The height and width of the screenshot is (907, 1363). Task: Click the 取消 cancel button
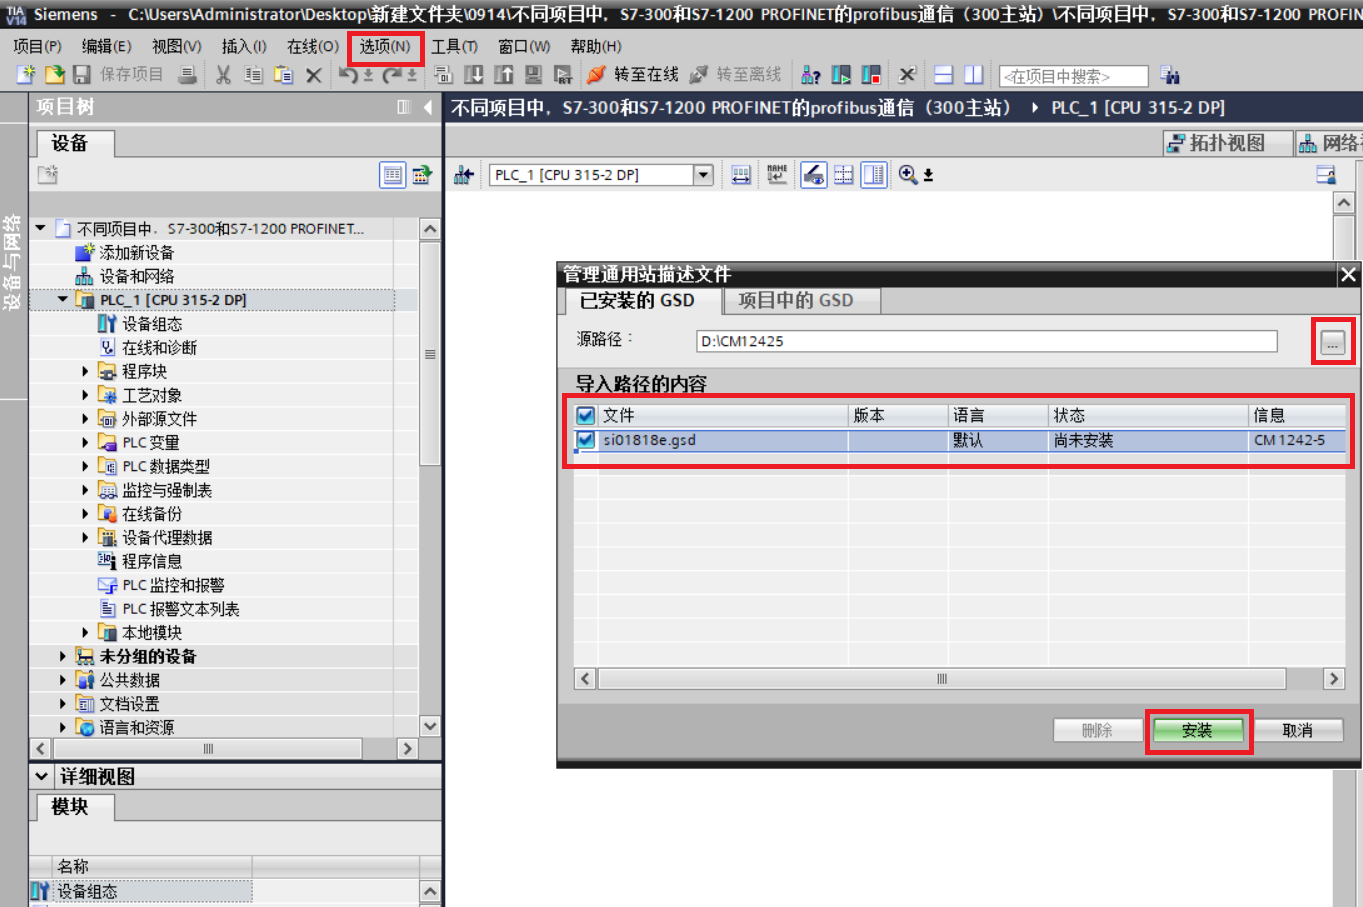pos(1297,731)
